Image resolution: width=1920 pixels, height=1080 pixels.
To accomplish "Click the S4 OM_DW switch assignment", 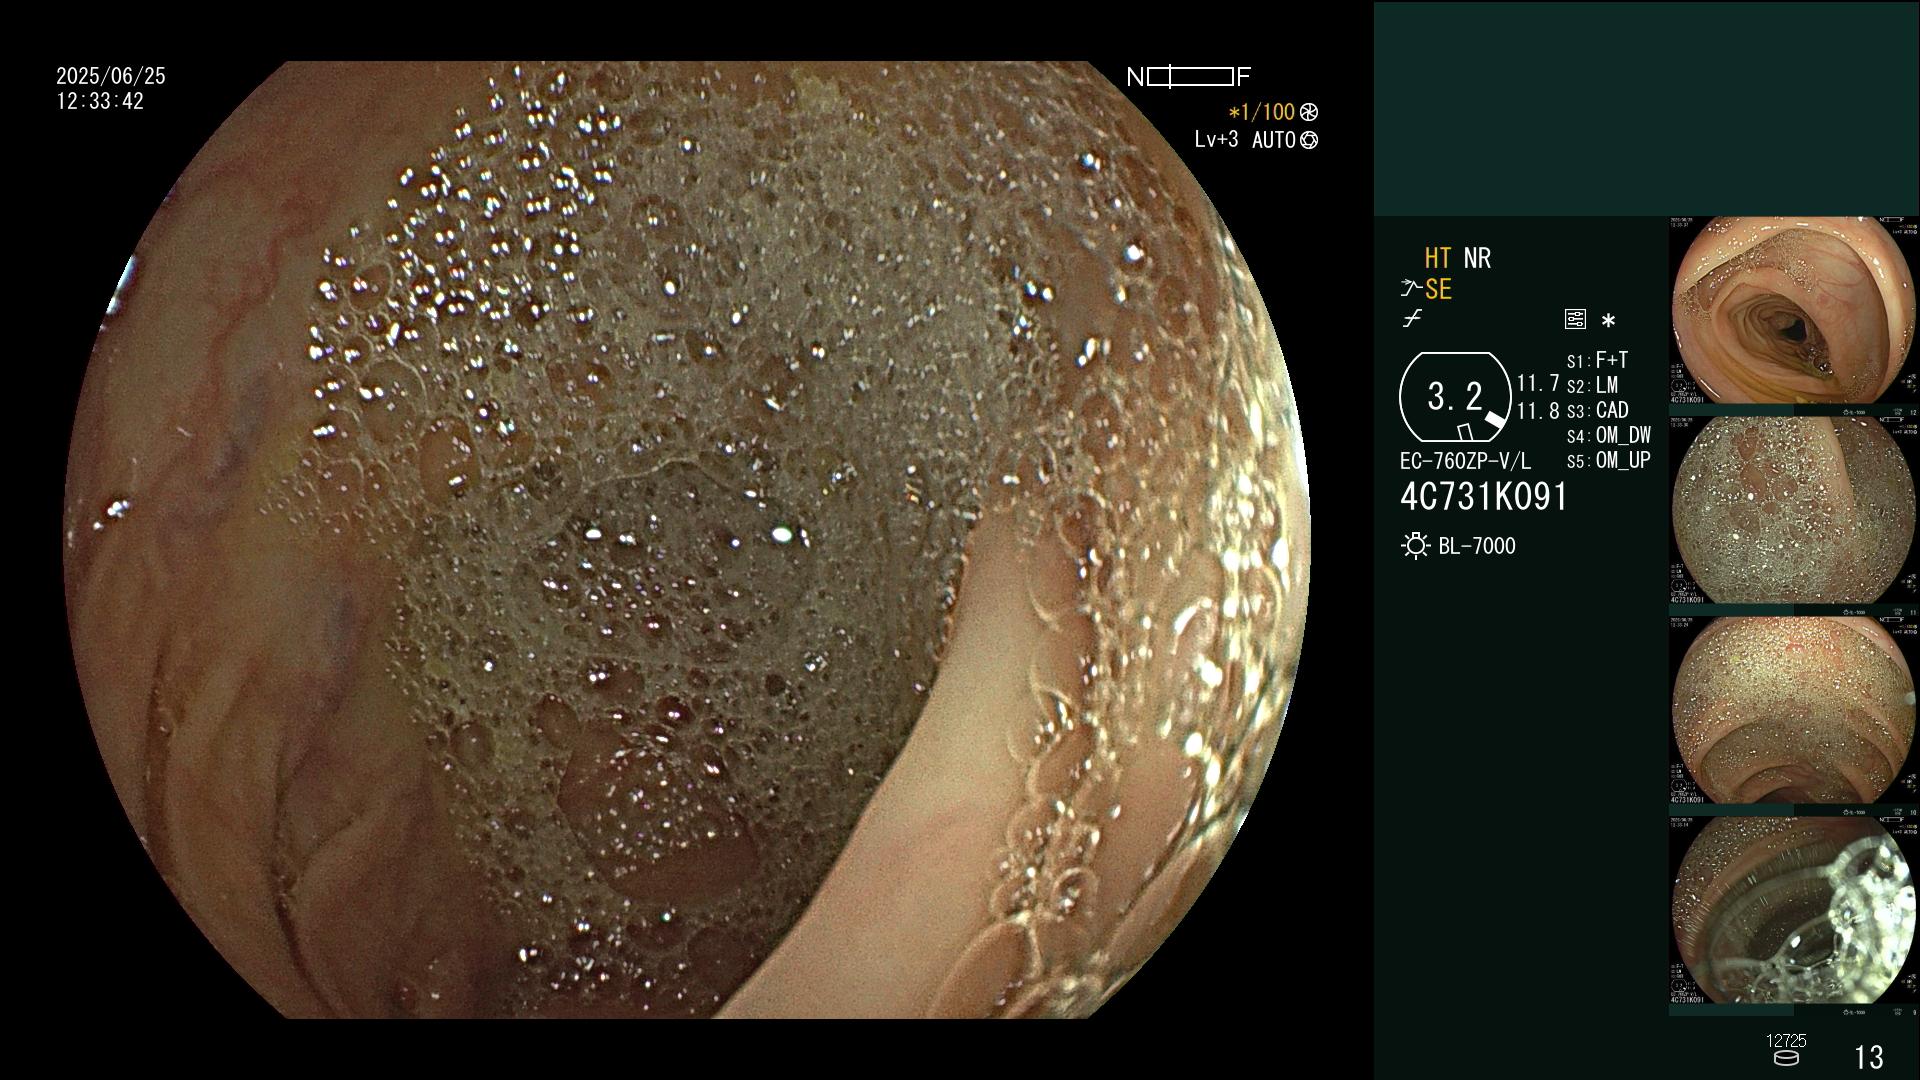I will pos(1609,435).
